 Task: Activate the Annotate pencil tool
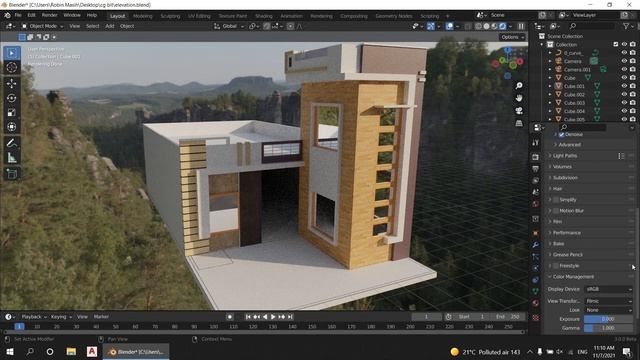11,143
